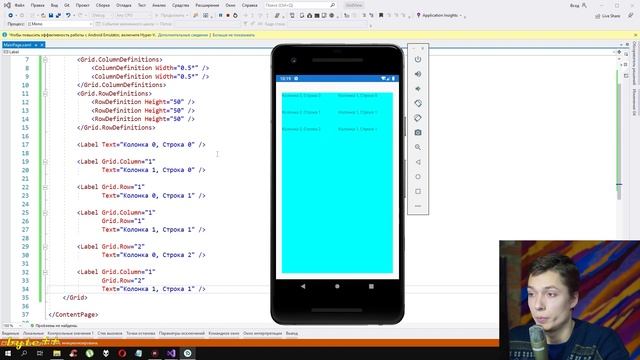Click the emulator sidebar home circle icon
Viewport: 640px width, 360px height.
coord(418,177)
